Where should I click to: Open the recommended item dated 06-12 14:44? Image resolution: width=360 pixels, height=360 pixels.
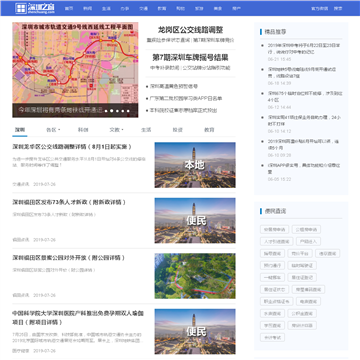point(305,97)
